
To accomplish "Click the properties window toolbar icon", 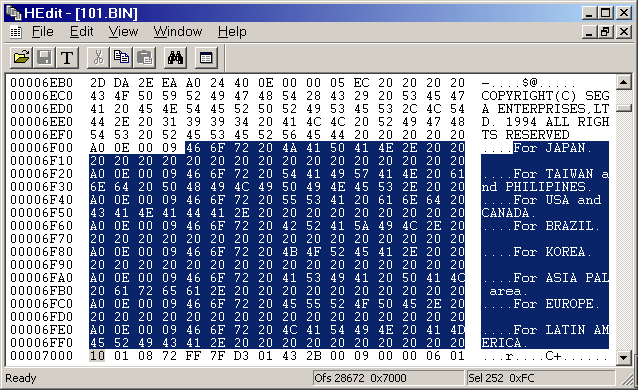I will point(206,58).
